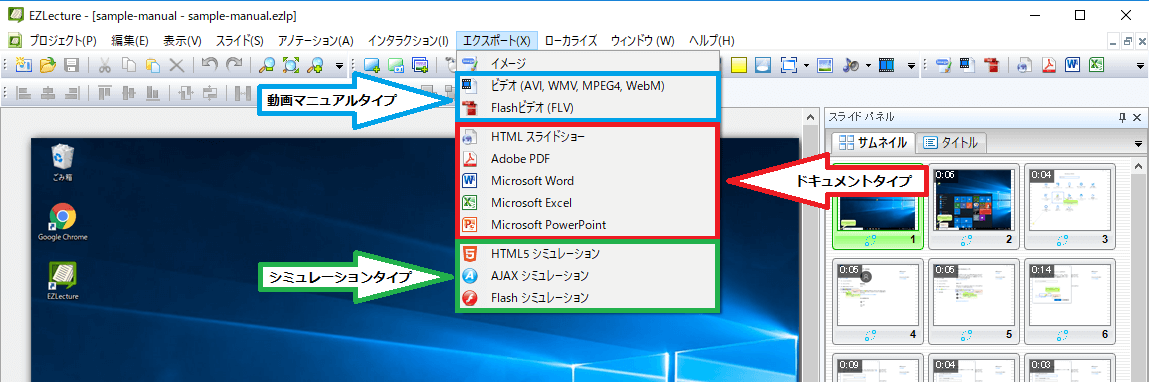Export to Word toolbar icon

(x=1073, y=65)
